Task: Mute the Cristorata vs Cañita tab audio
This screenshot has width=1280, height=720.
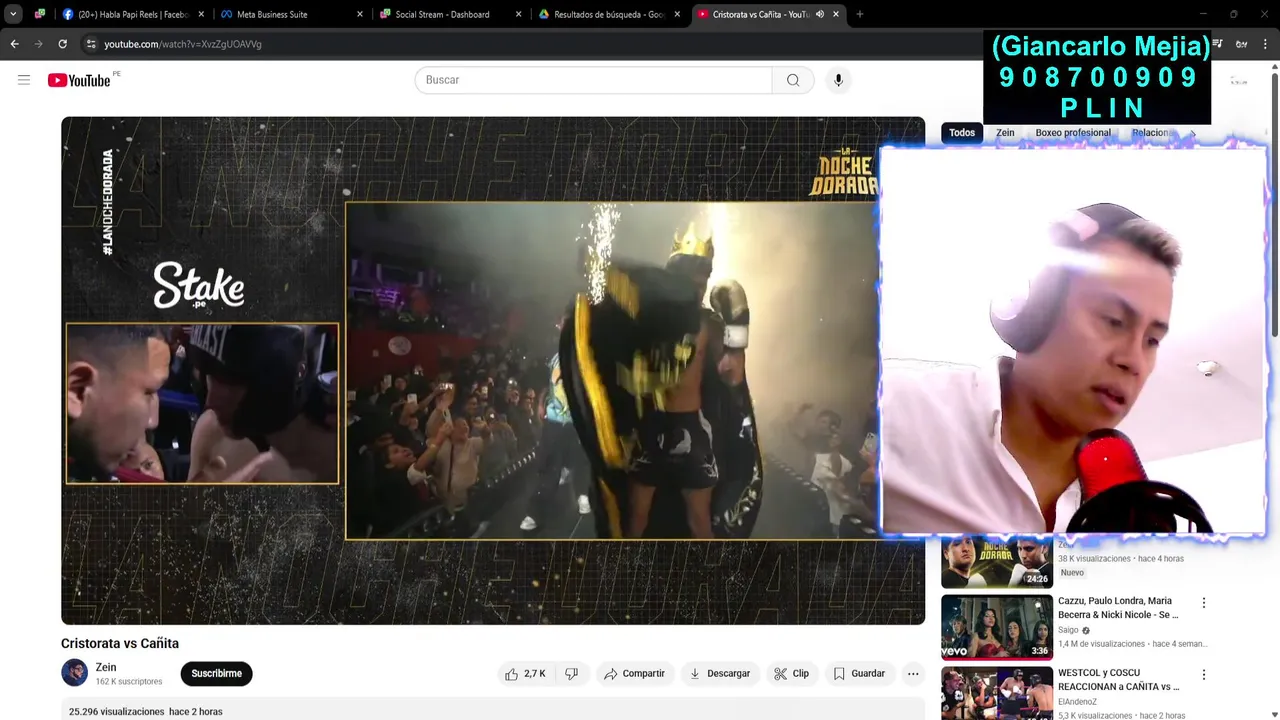Action: tap(820, 14)
